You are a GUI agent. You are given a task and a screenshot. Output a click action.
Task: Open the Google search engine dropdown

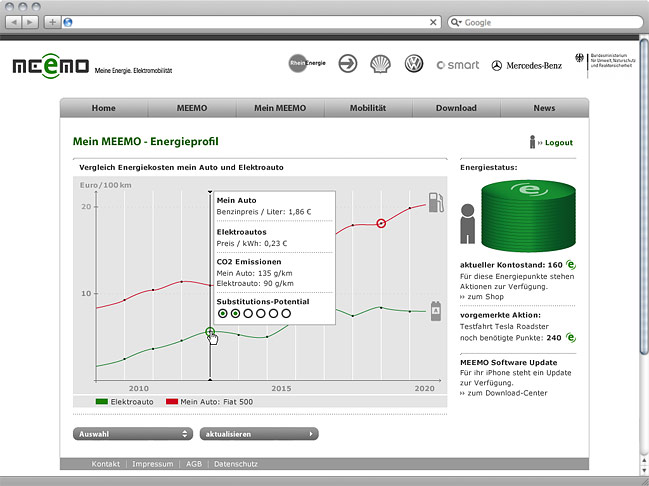[x=456, y=21]
